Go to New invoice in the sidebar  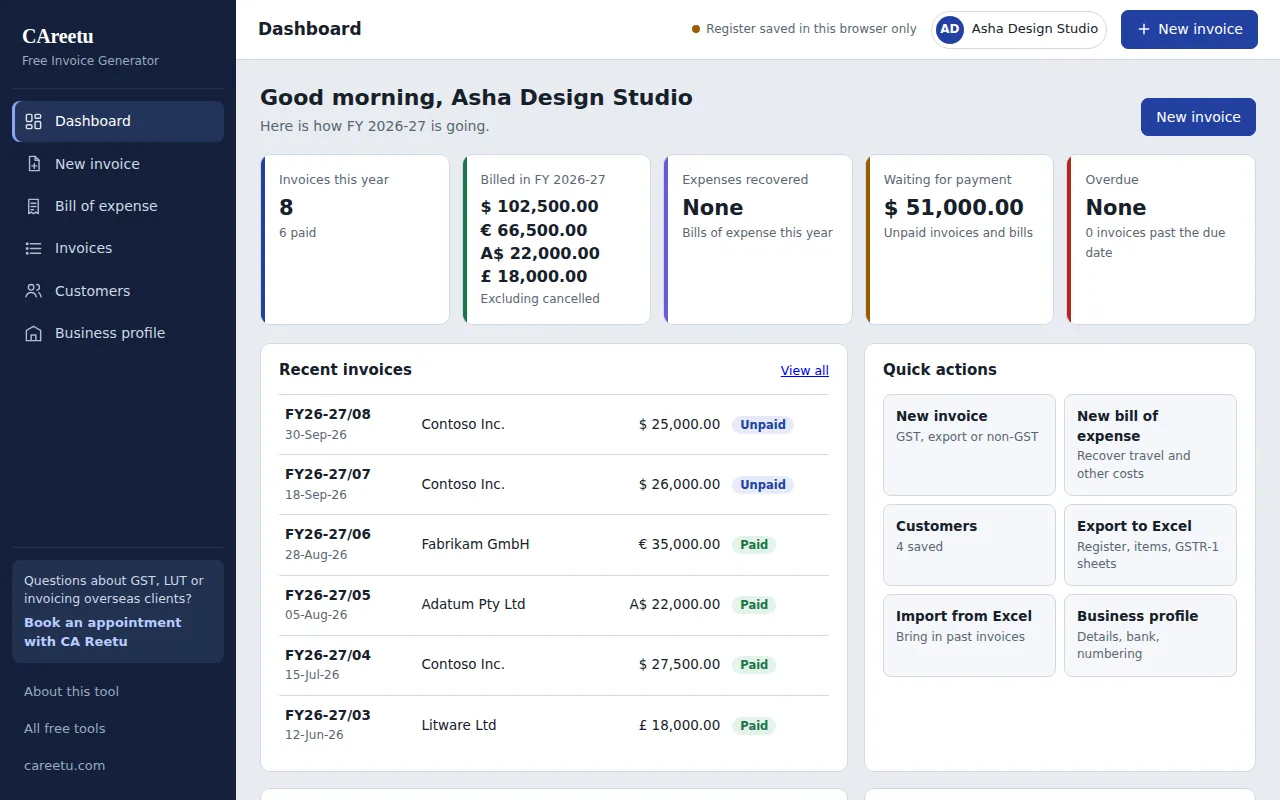118,164
